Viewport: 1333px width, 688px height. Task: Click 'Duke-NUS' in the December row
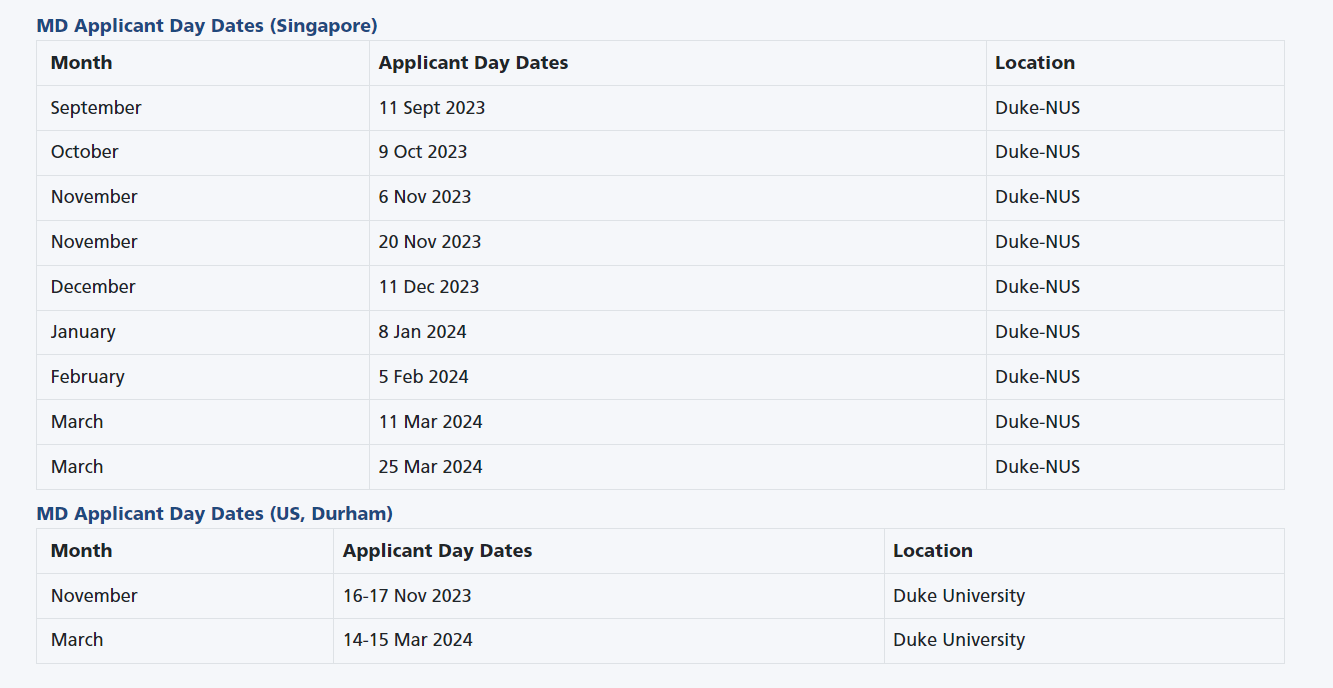1038,287
